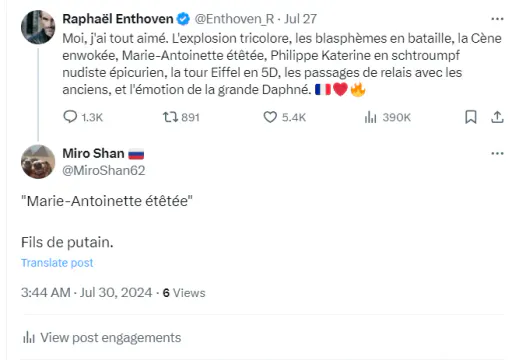The width and height of the screenshot is (512, 360).
Task: Open more options menu on Miro Shan's post
Action: point(497,153)
